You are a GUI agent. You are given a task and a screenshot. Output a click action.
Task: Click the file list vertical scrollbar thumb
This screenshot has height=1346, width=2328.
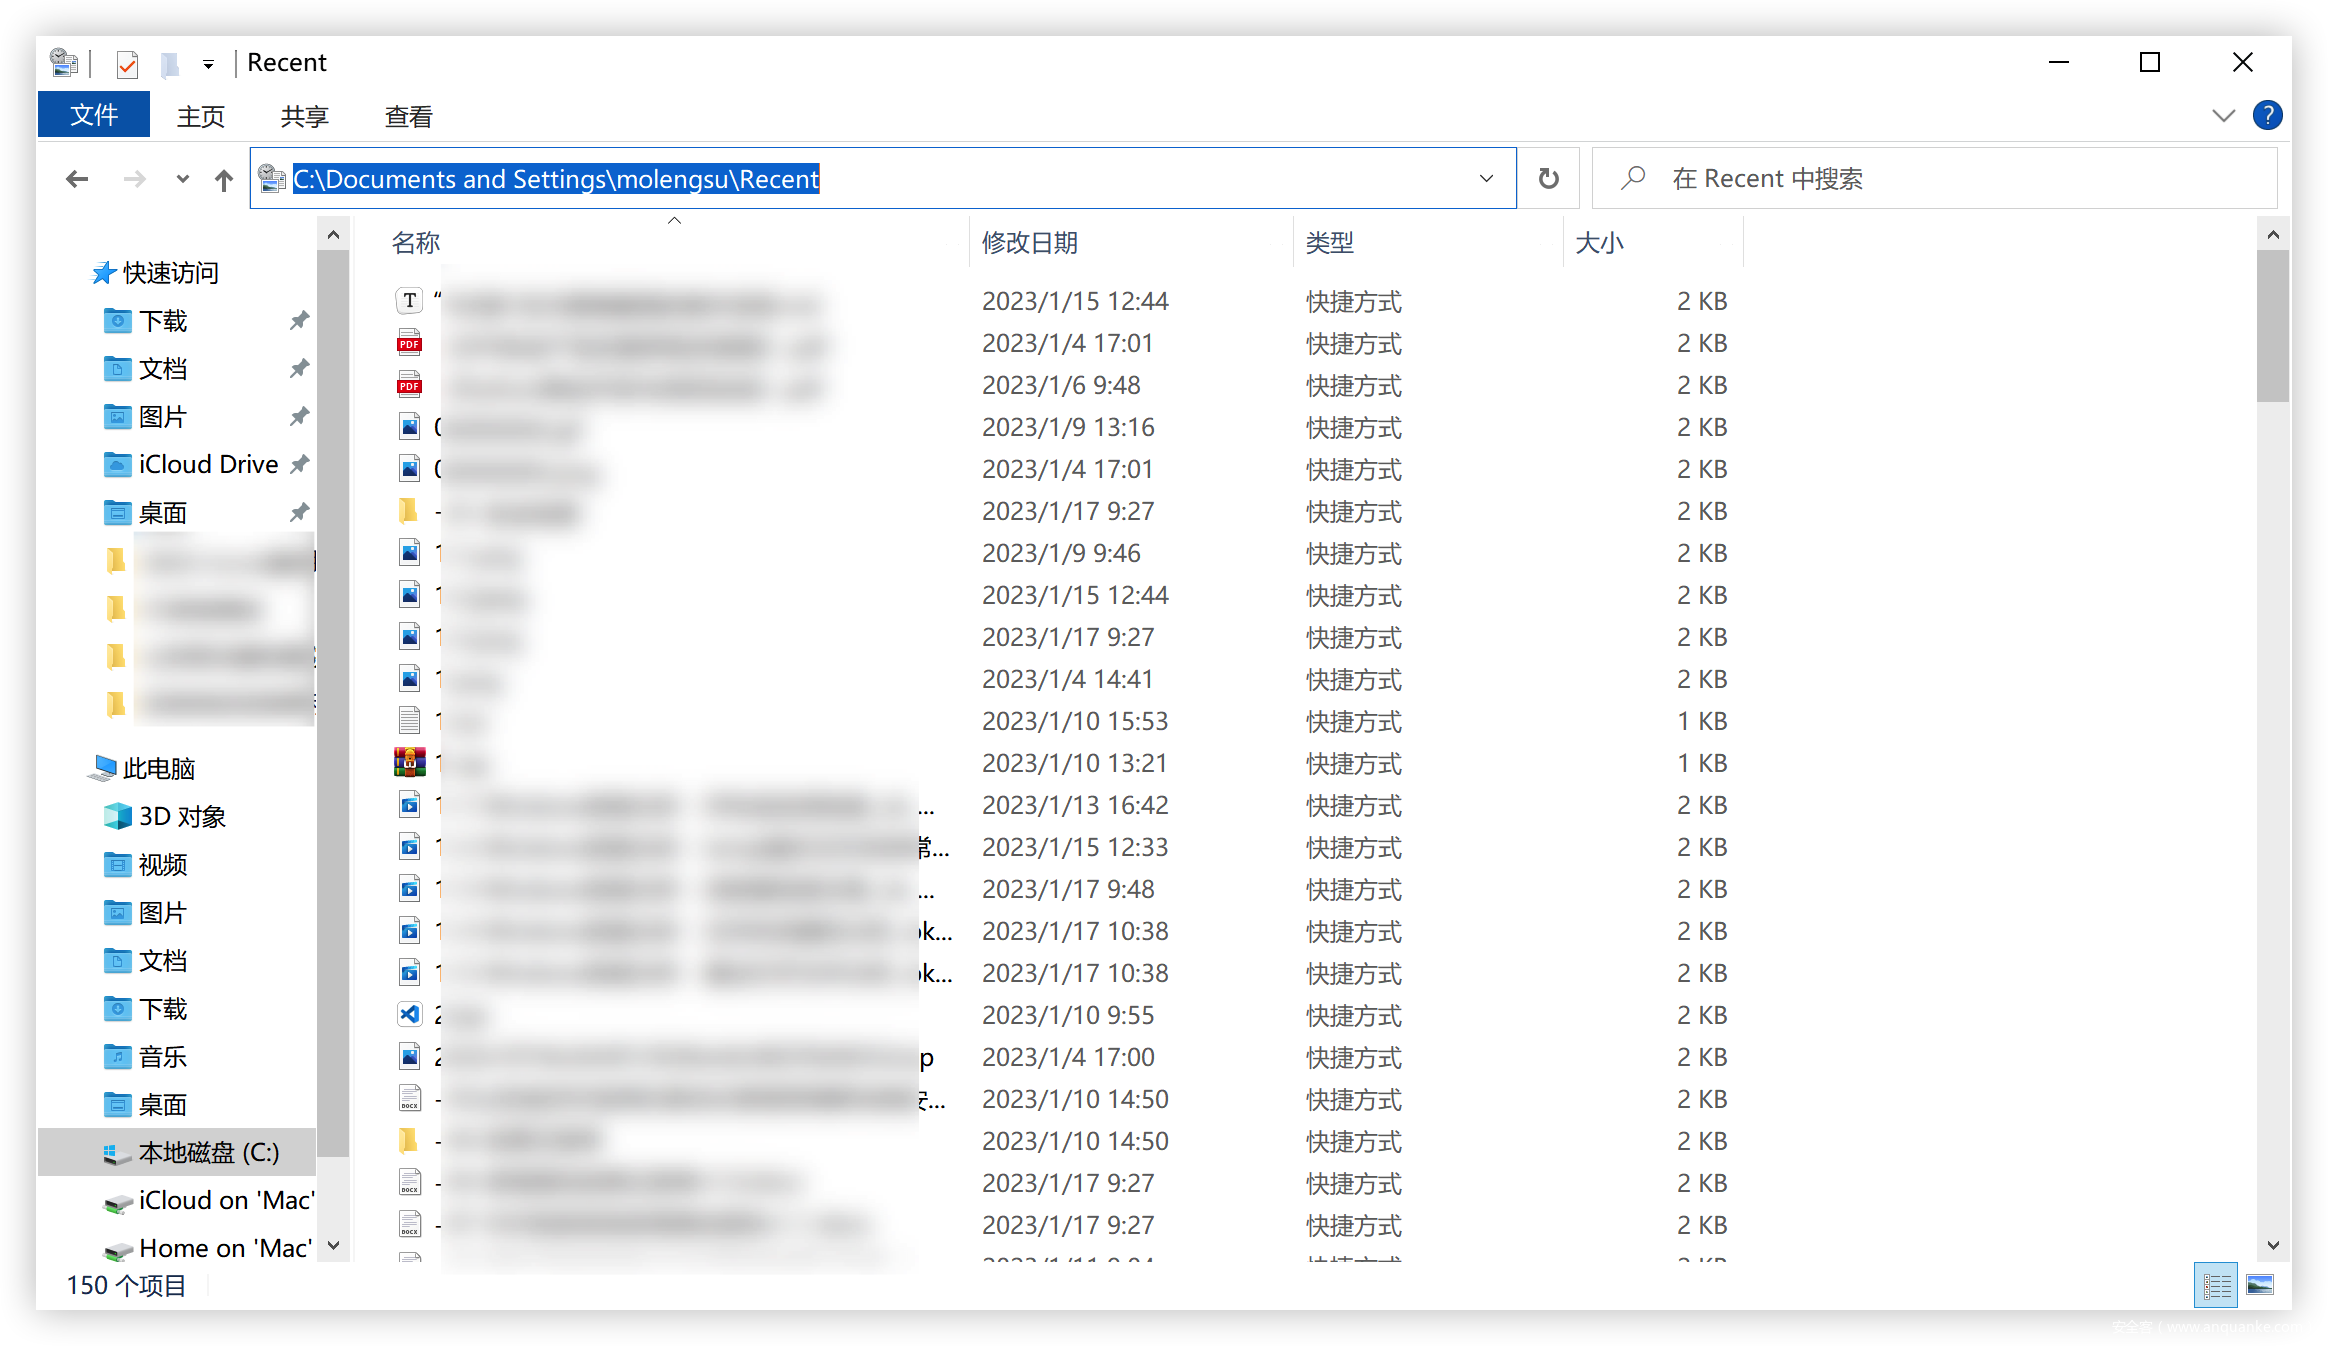(x=2273, y=325)
